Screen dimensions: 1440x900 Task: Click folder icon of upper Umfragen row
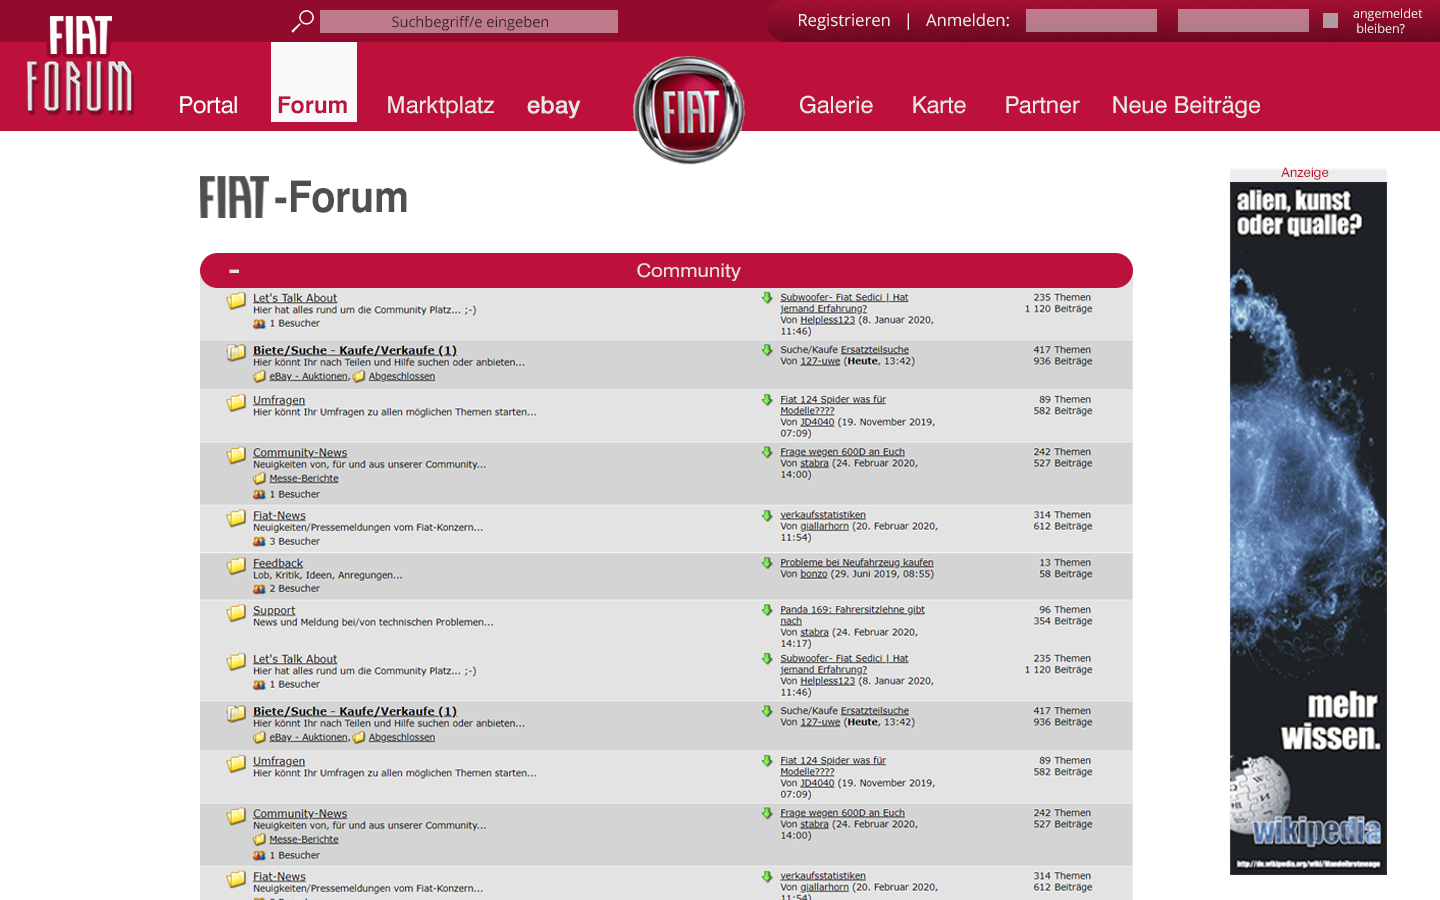pos(236,402)
